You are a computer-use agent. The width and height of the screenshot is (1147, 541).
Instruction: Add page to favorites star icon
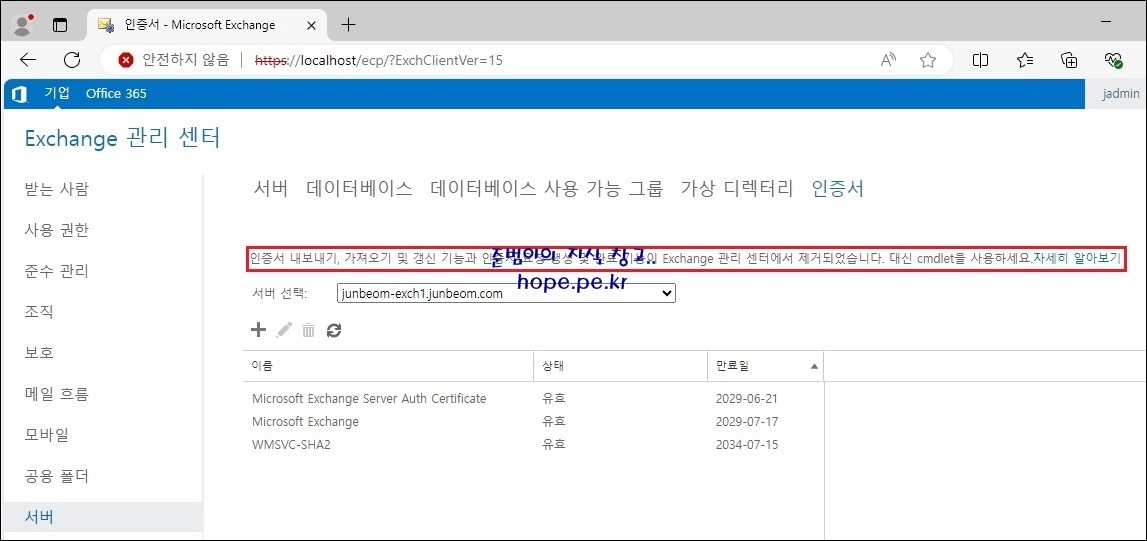pos(928,60)
